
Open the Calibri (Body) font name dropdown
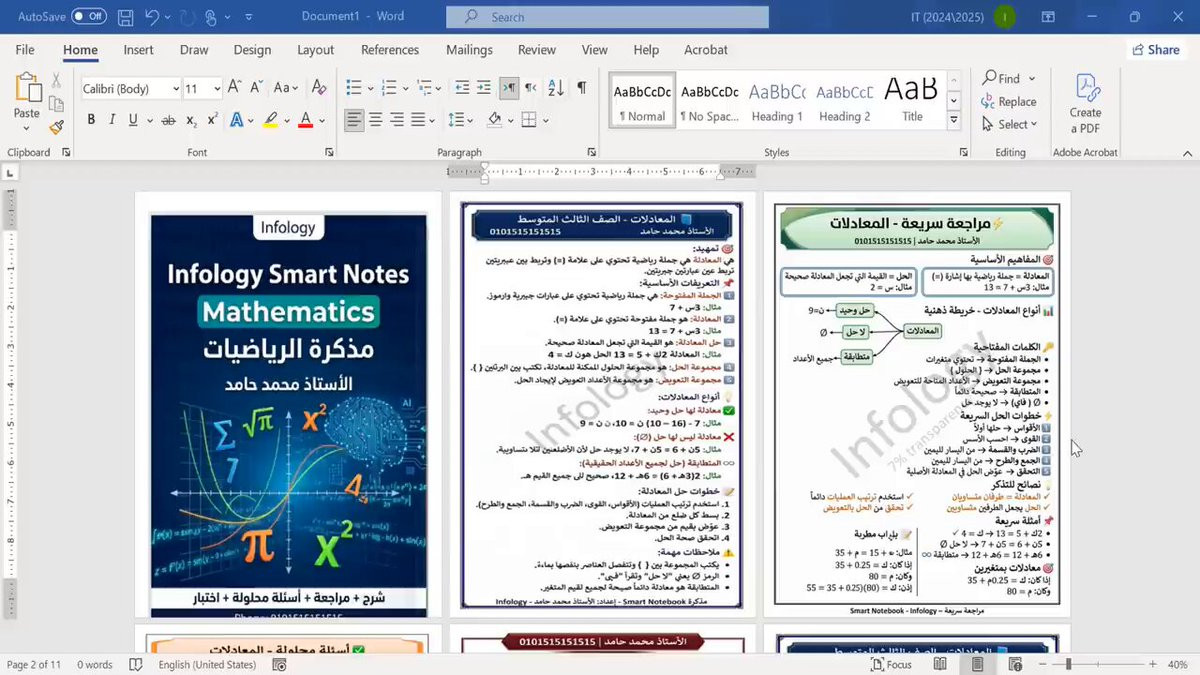click(175, 89)
